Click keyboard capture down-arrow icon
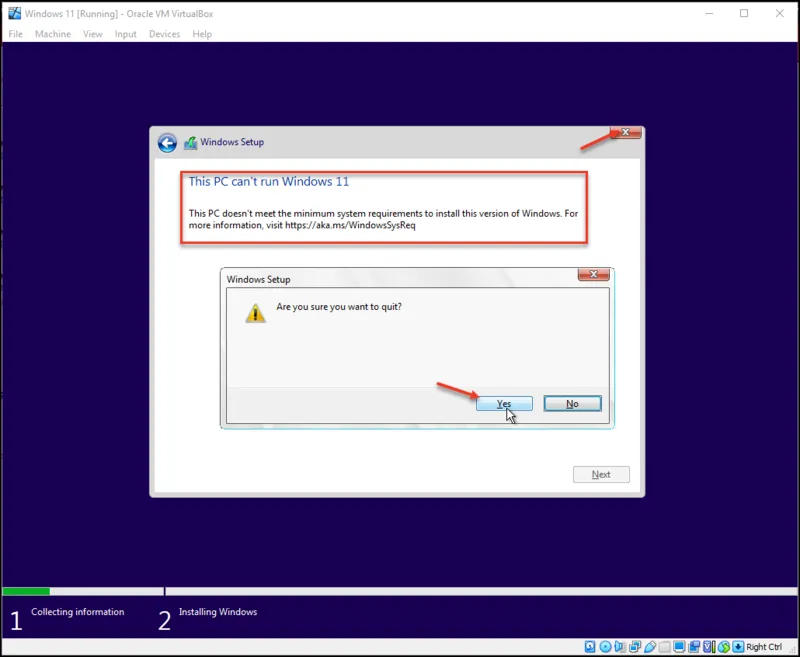Viewport: 800px width, 657px height. click(738, 647)
